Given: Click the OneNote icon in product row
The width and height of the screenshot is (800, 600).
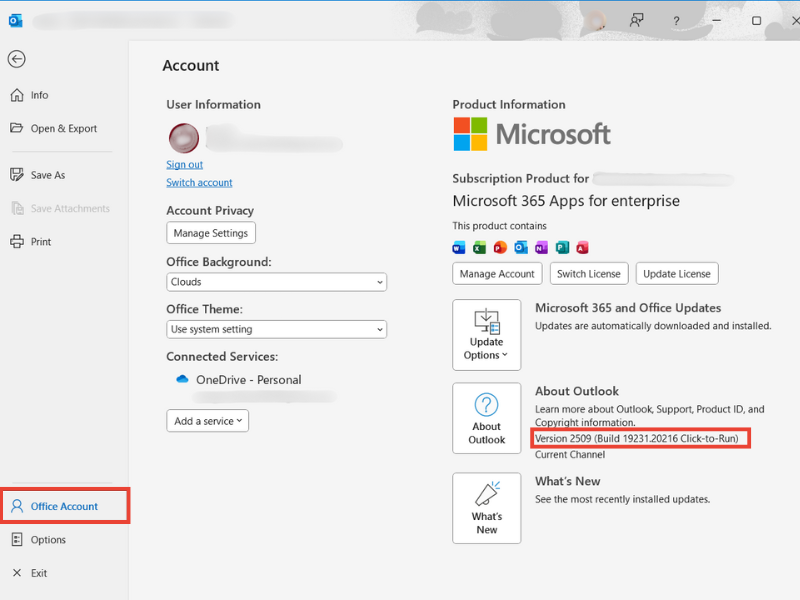Looking at the screenshot, I should [x=540, y=246].
